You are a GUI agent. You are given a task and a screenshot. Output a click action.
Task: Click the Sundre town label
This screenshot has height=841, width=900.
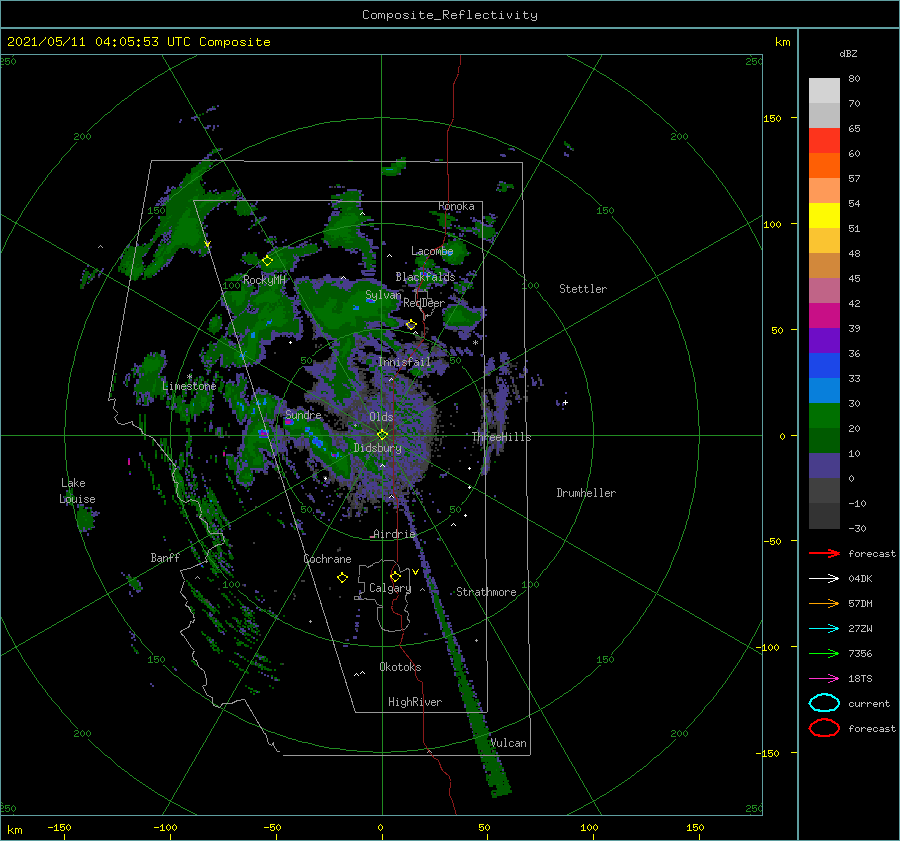303,414
